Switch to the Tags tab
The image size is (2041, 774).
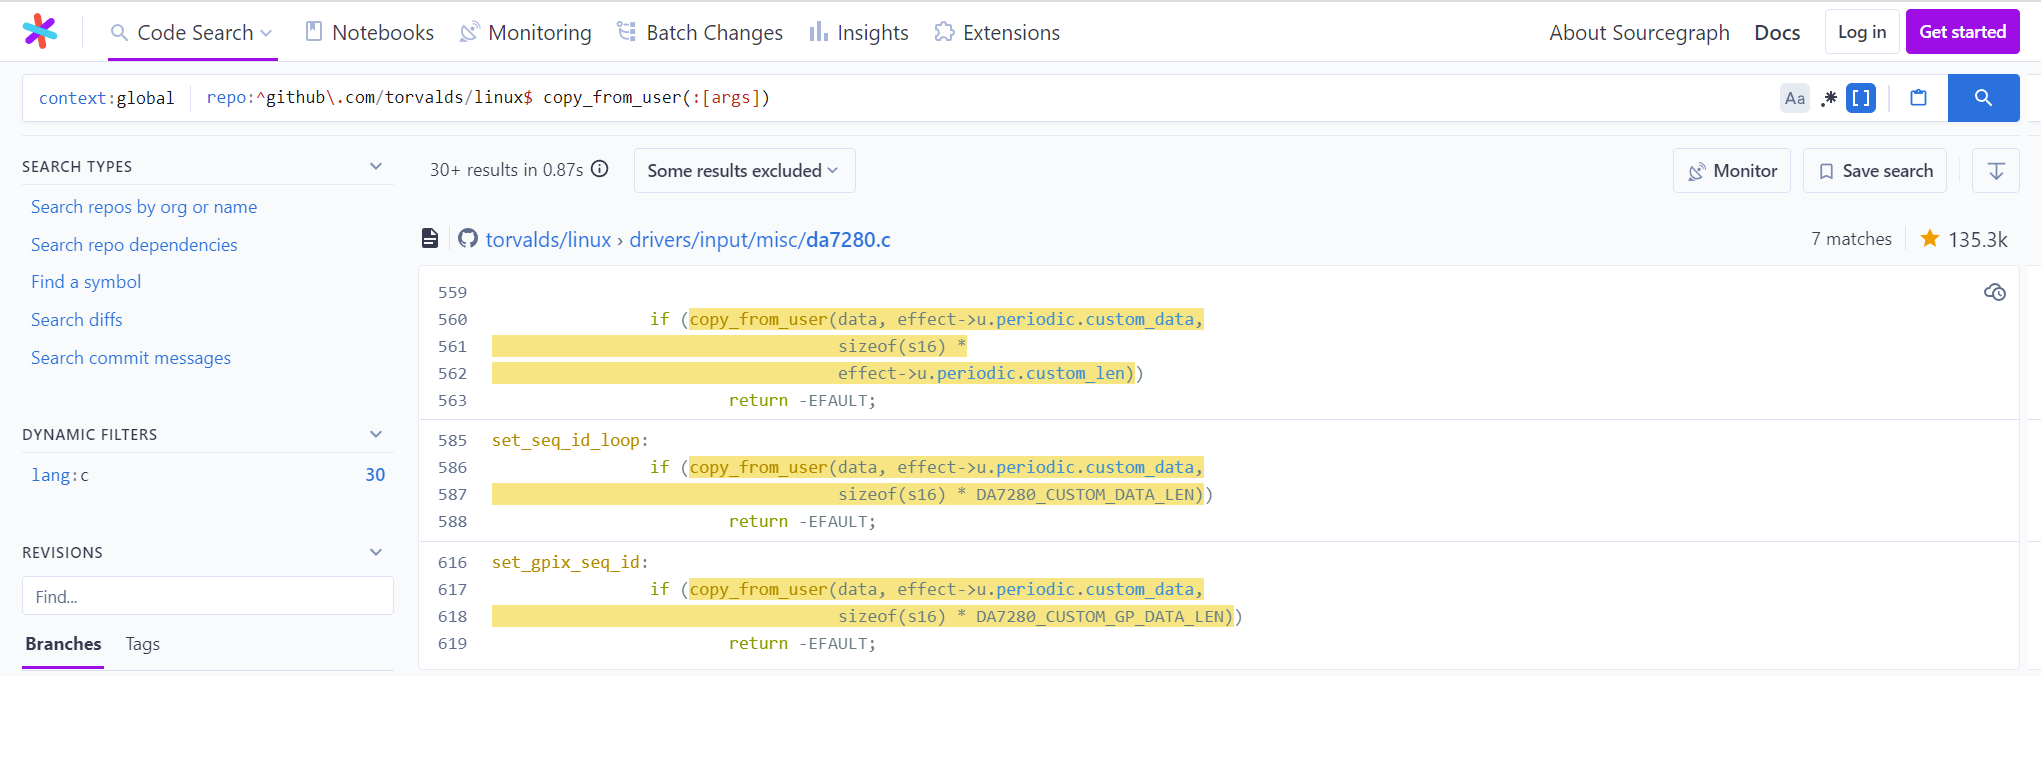[143, 644]
